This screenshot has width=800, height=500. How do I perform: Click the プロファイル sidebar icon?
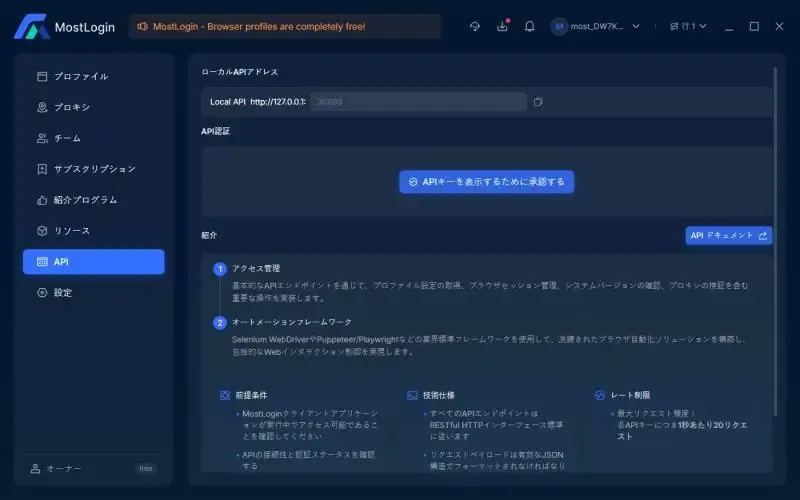point(42,77)
